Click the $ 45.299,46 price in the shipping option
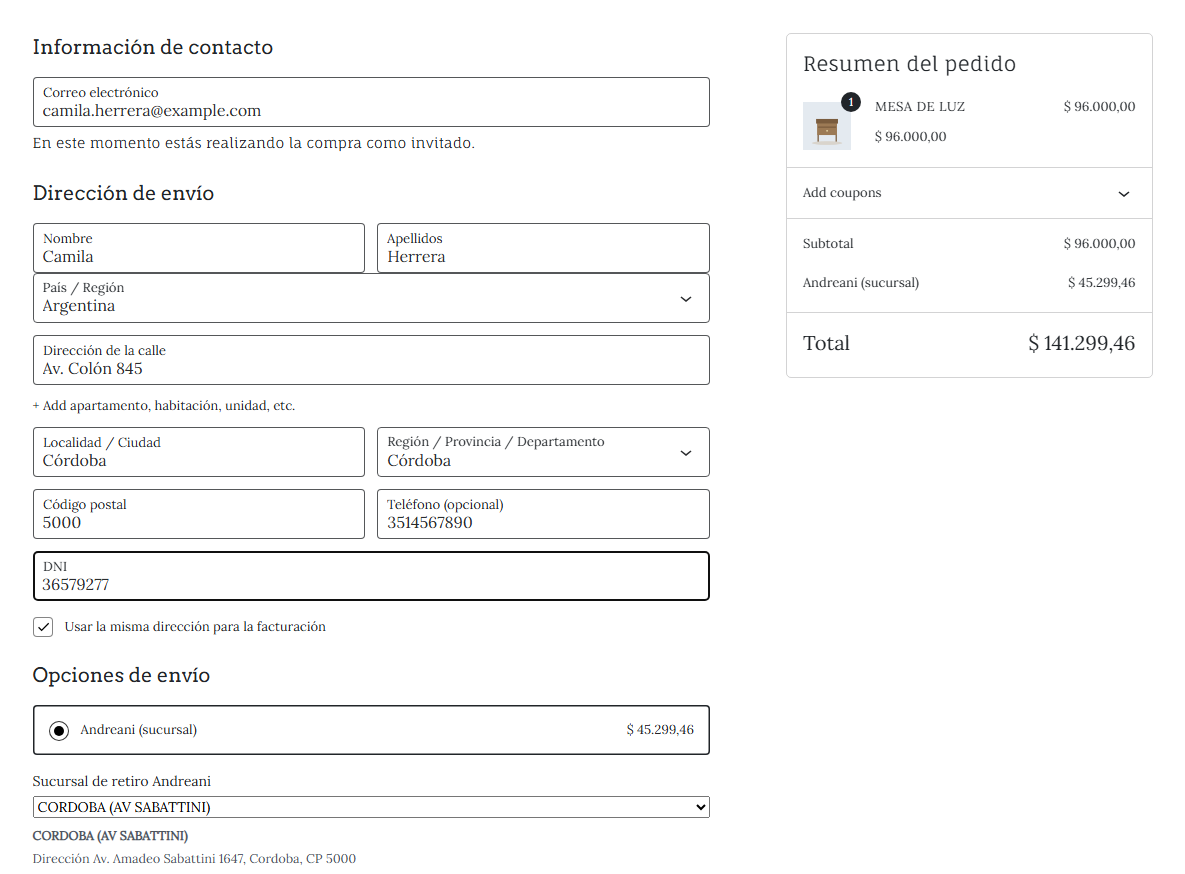Screen dimensions: 1185x874 coord(660,730)
